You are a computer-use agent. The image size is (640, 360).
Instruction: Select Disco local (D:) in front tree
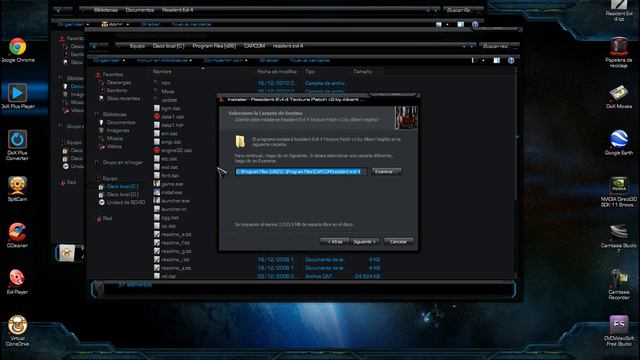pyautogui.click(x=122, y=195)
